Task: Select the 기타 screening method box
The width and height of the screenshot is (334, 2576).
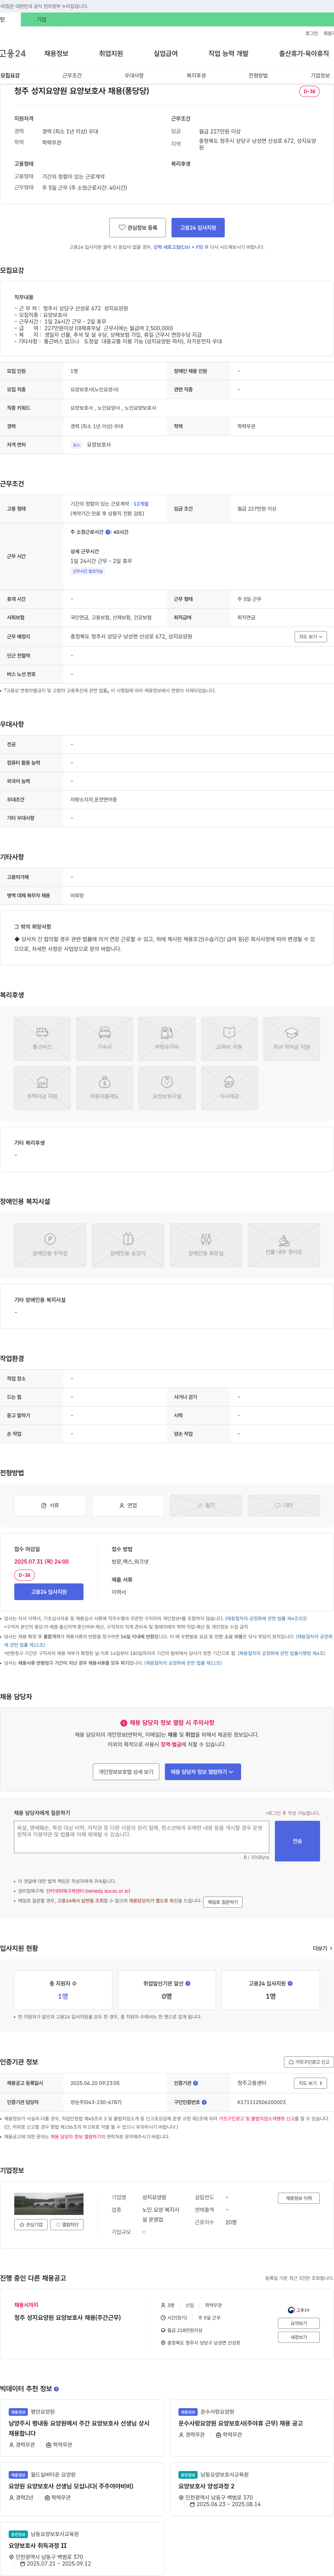Action: [284, 1504]
